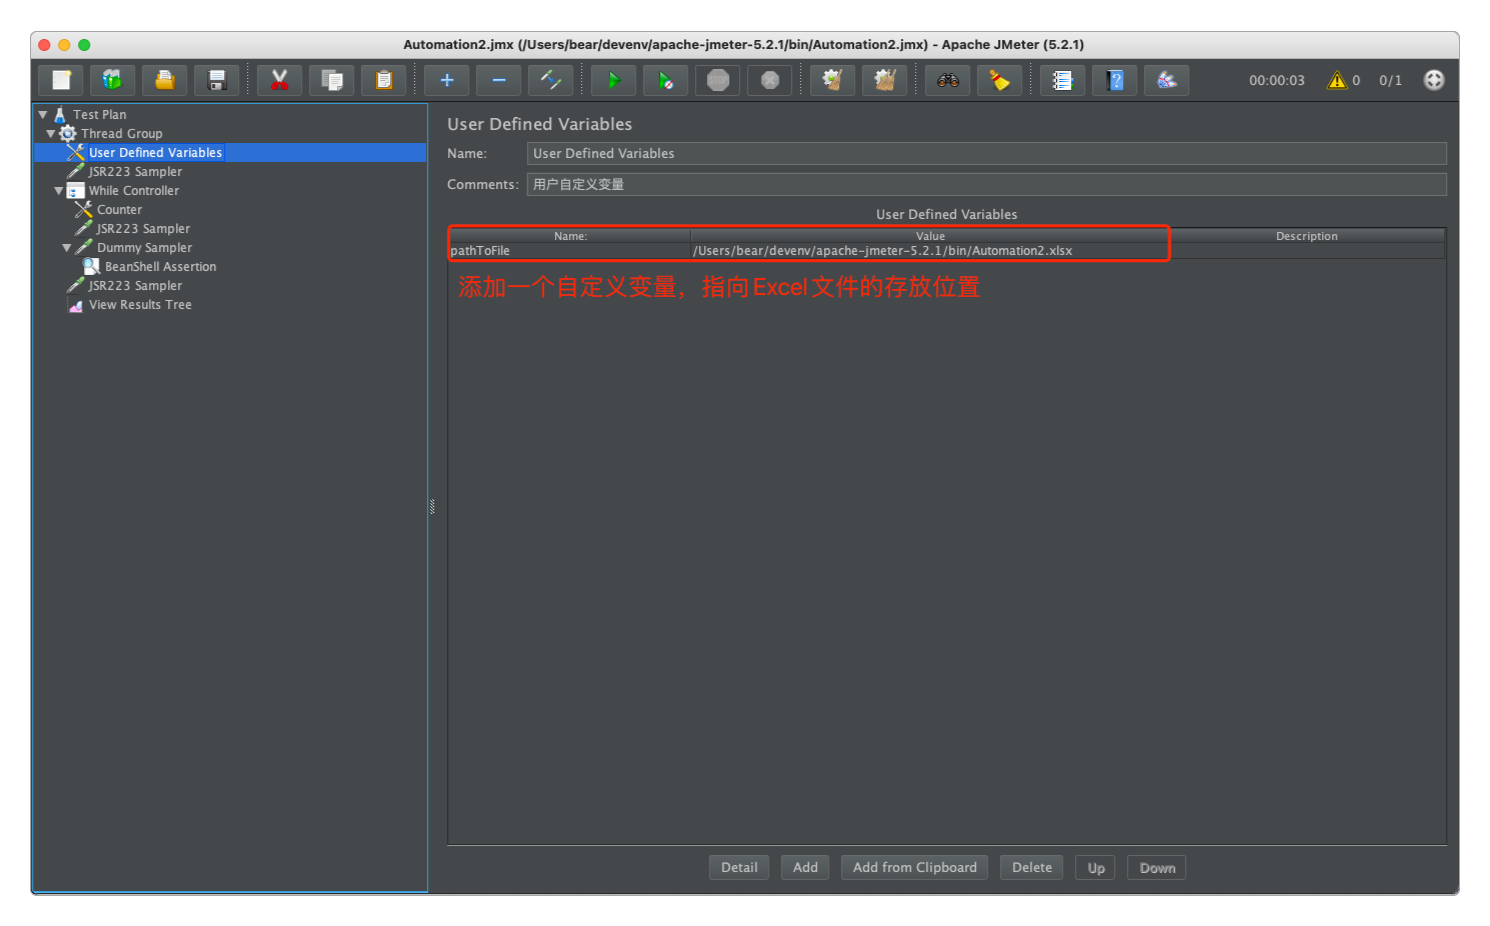Viewport: 1490px width, 926px height.
Task: Click the Shutdown icon in toolbar
Action: coord(770,80)
